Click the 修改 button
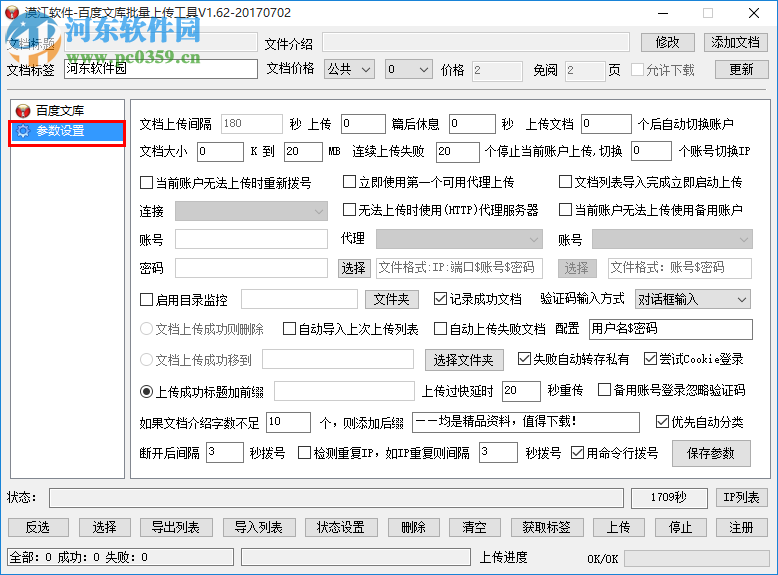Image resolution: width=778 pixels, height=575 pixels. [x=667, y=43]
